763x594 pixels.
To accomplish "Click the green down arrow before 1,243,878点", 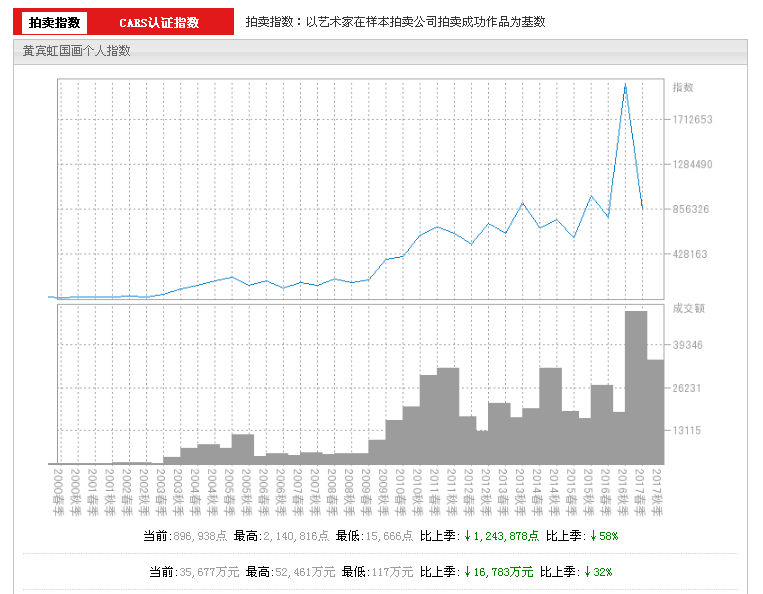I will (x=467, y=536).
